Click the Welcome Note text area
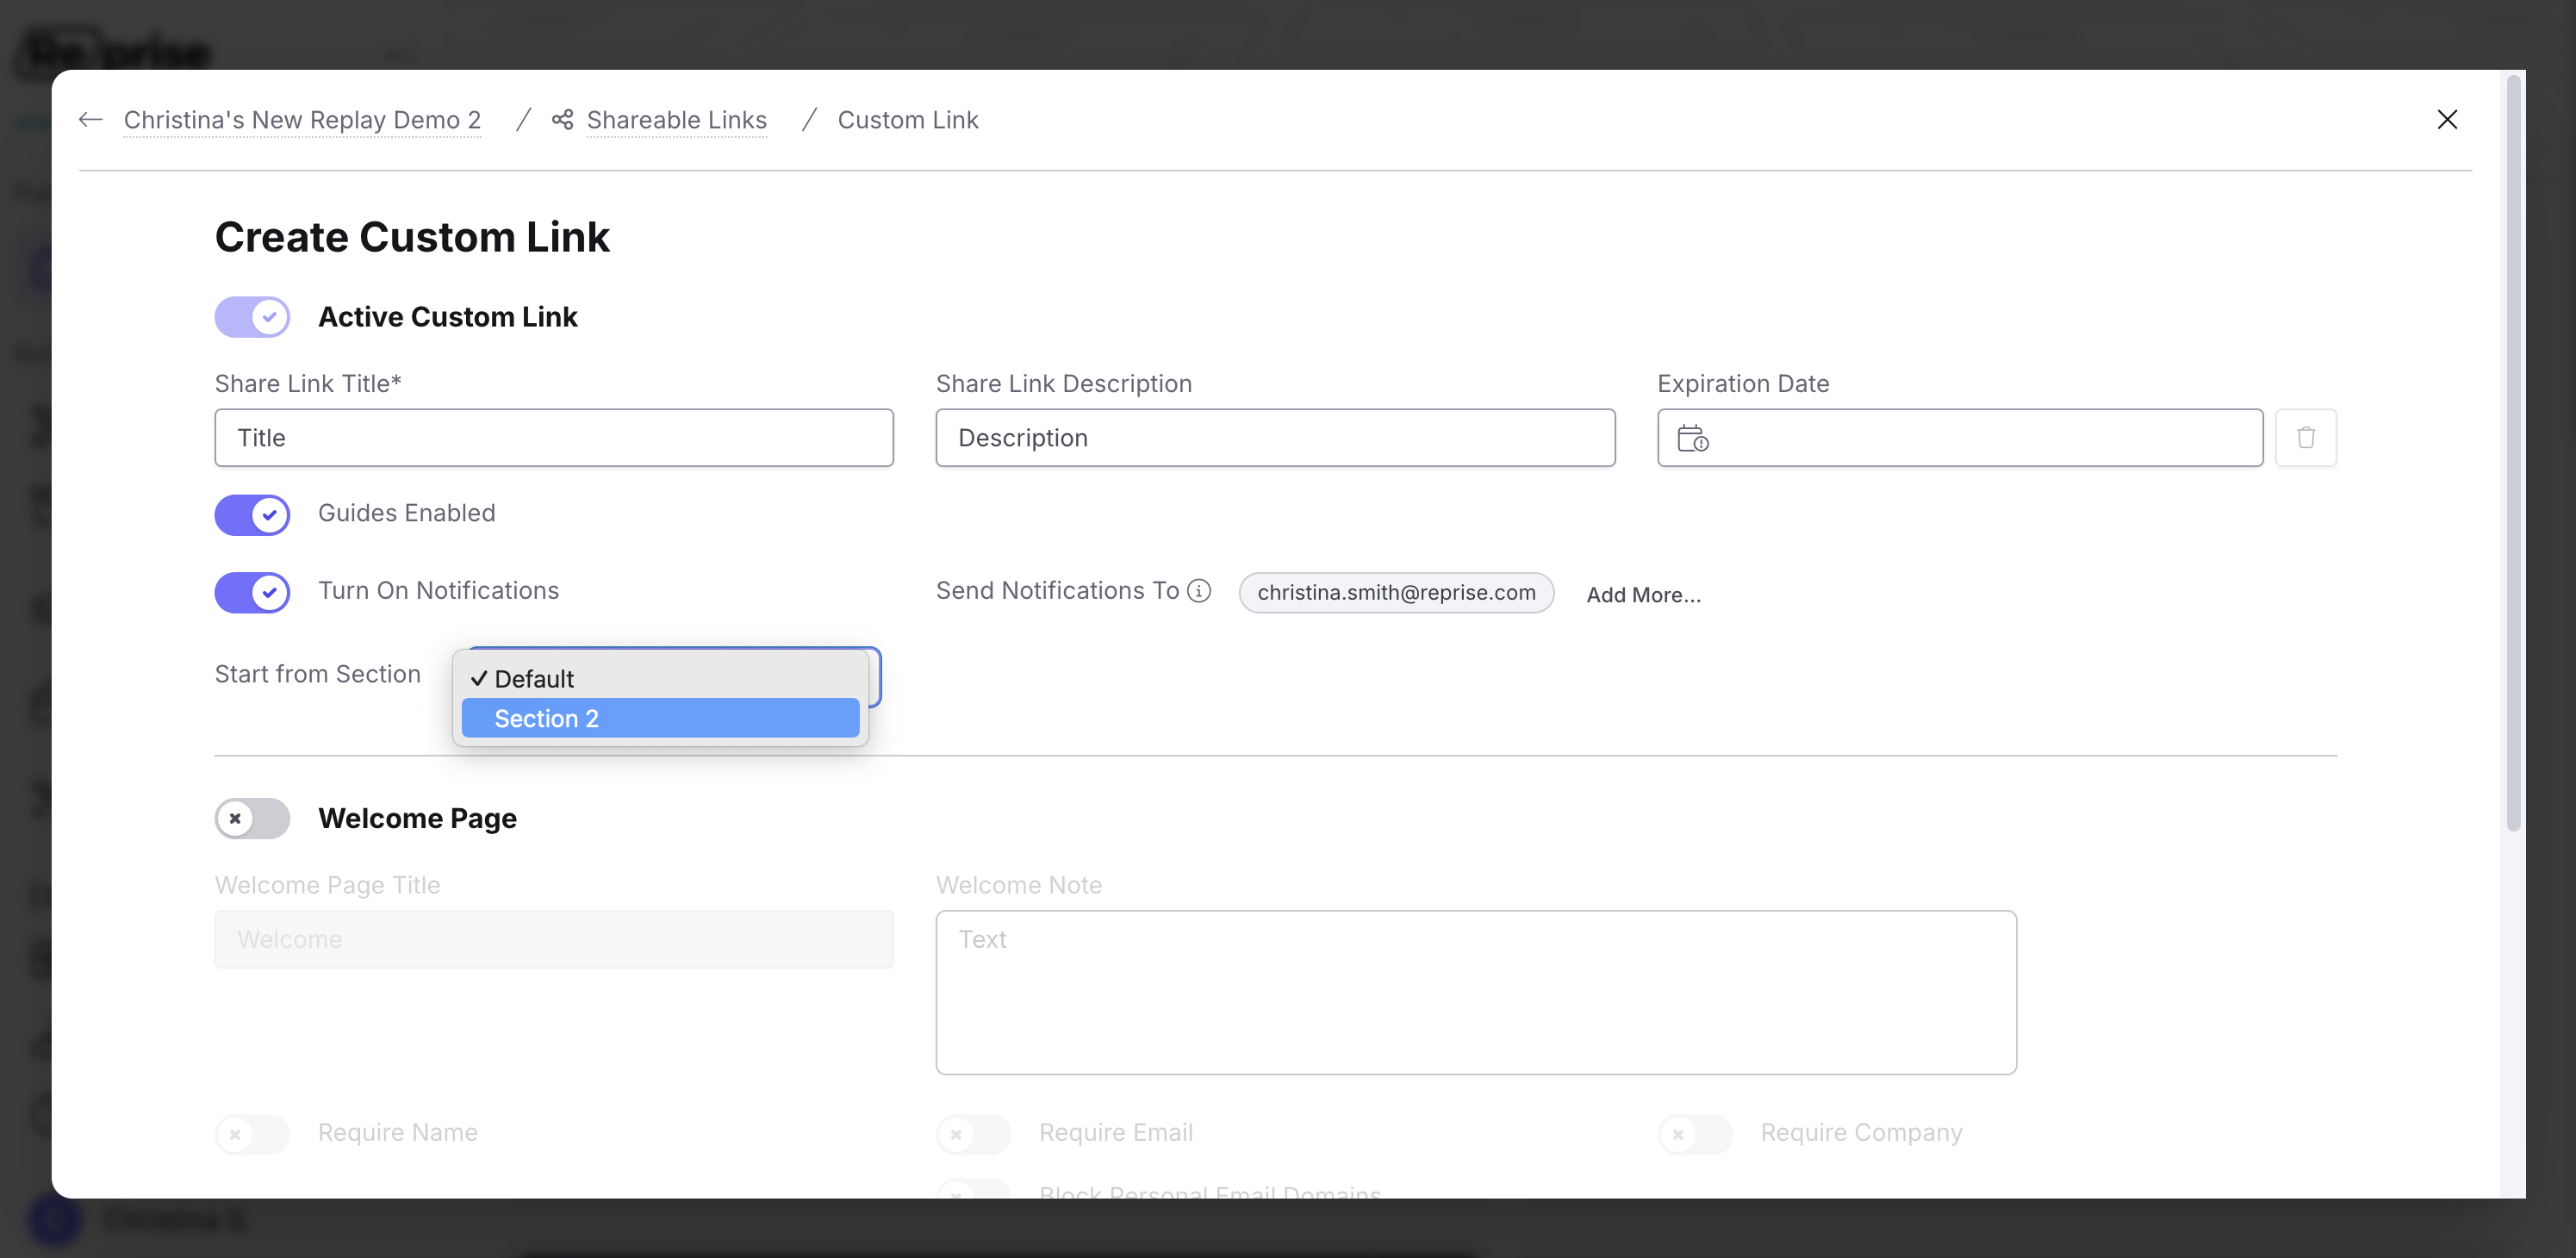 1476,992
